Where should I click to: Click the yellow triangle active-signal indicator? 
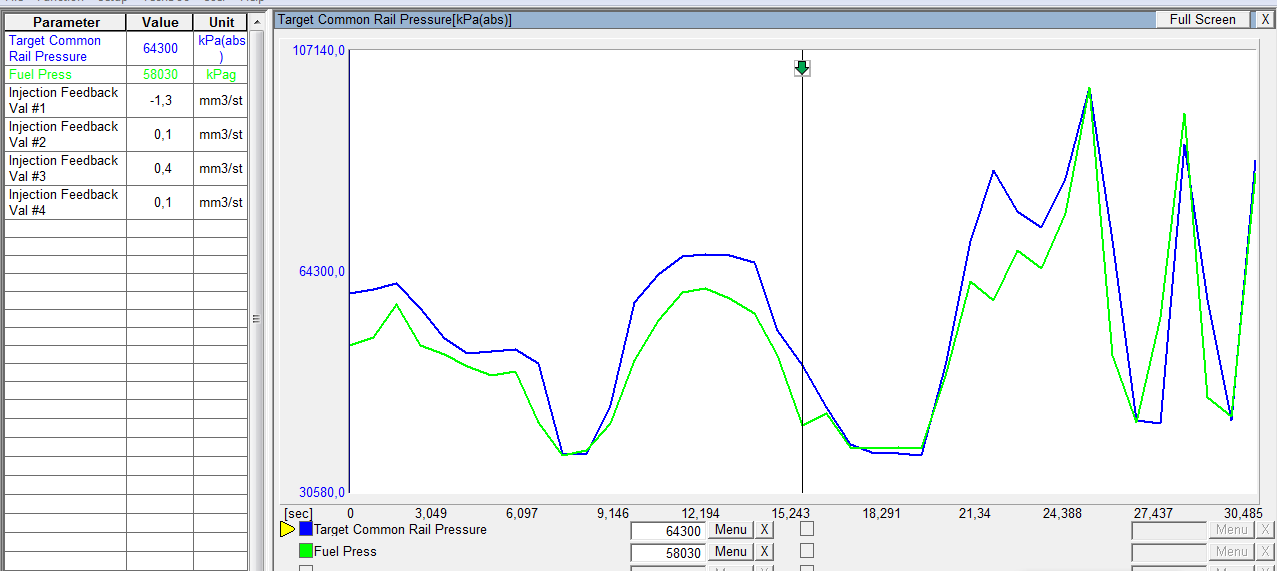coord(287,530)
